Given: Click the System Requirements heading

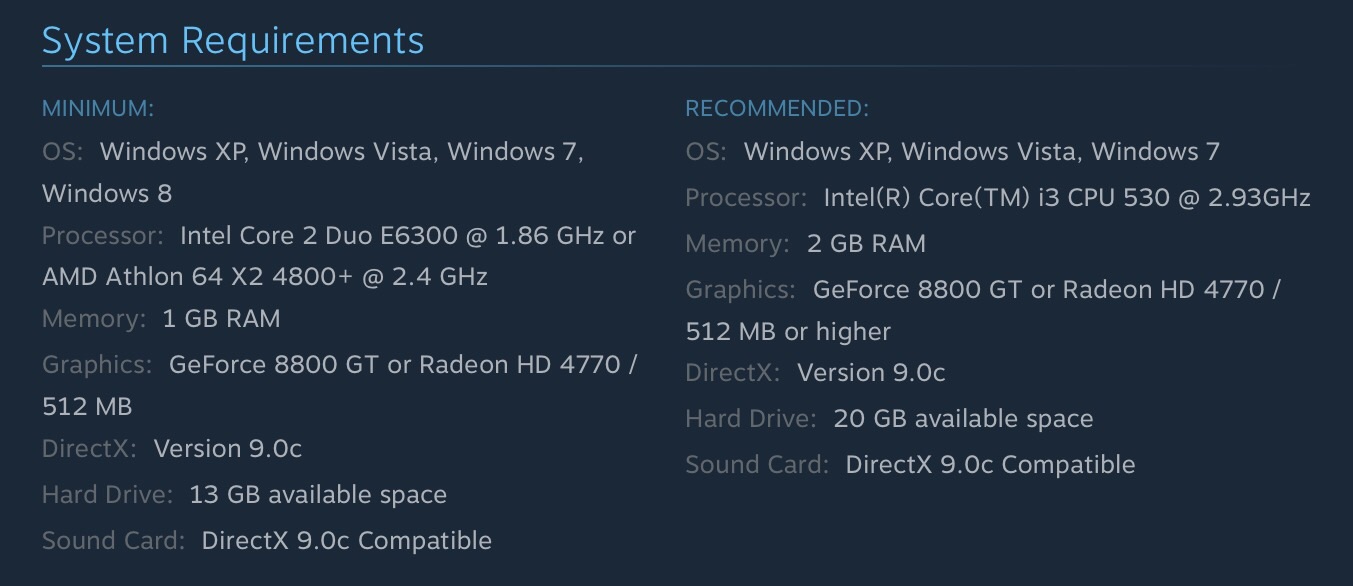Looking at the screenshot, I should point(233,41).
